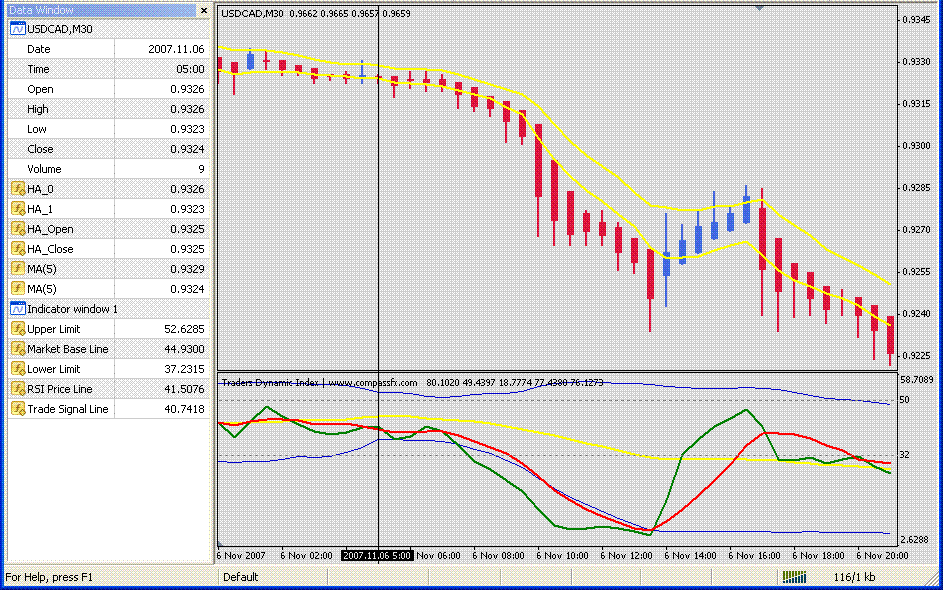Click the Indicator window 1 icon

tap(17, 309)
